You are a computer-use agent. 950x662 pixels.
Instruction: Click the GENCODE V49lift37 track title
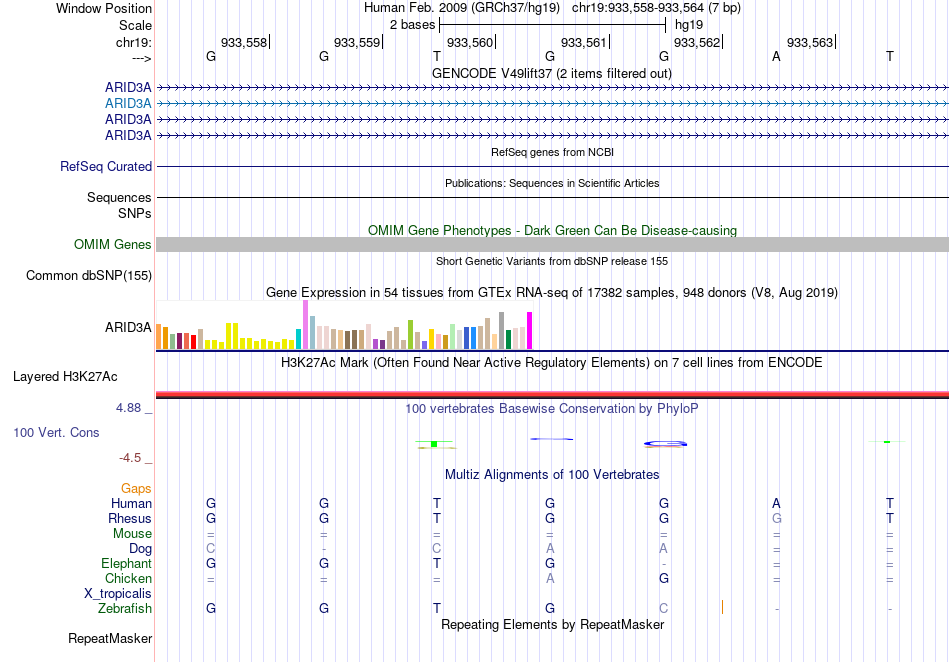point(552,74)
